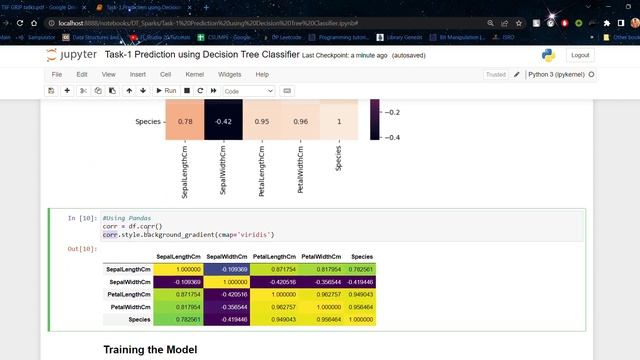Click the 'Training the Model' heading
This screenshot has width=640, height=360.
(x=150, y=349)
